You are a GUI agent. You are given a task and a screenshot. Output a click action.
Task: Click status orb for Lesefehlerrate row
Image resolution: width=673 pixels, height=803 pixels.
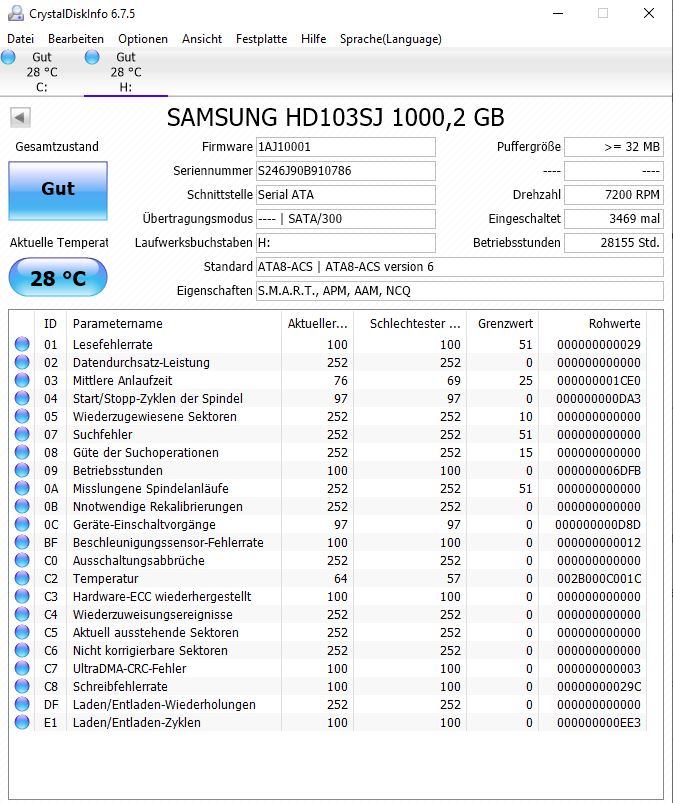tap(22, 344)
